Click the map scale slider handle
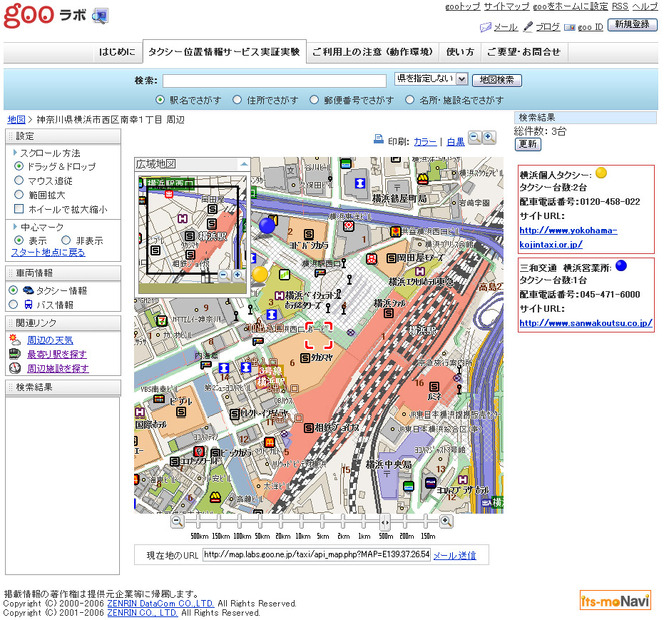Image resolution: width=664 pixels, height=620 pixels. click(x=385, y=522)
